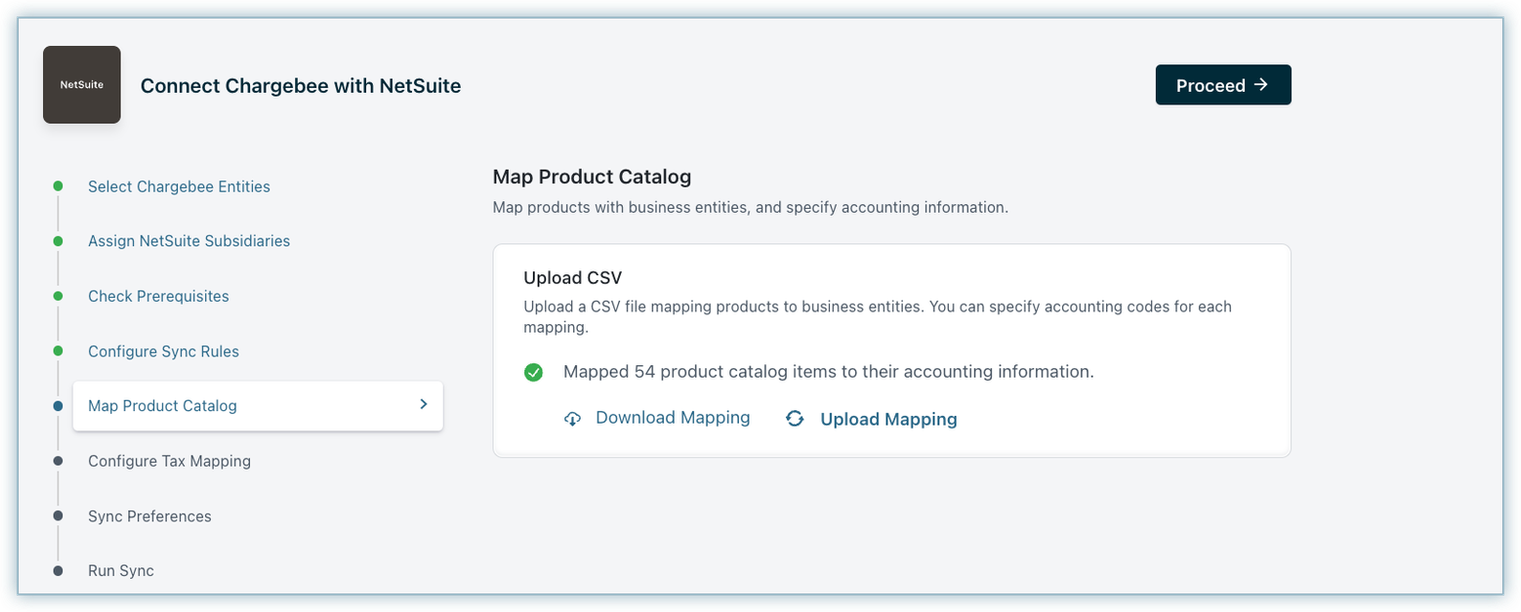Click the green dot beside Select Chargebee Entities
Image resolution: width=1521 pixels, height=612 pixels.
58,186
